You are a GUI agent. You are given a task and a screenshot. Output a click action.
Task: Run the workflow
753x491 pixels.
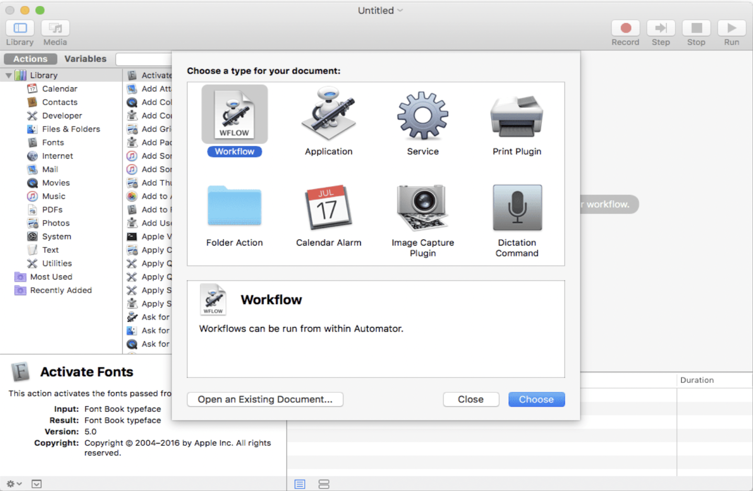(731, 28)
